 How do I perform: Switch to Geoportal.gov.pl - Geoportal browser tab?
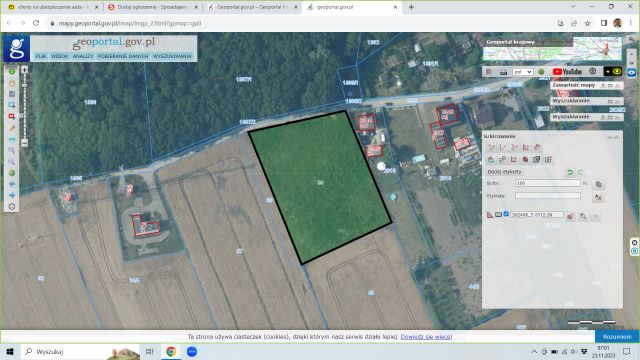click(x=252, y=7)
